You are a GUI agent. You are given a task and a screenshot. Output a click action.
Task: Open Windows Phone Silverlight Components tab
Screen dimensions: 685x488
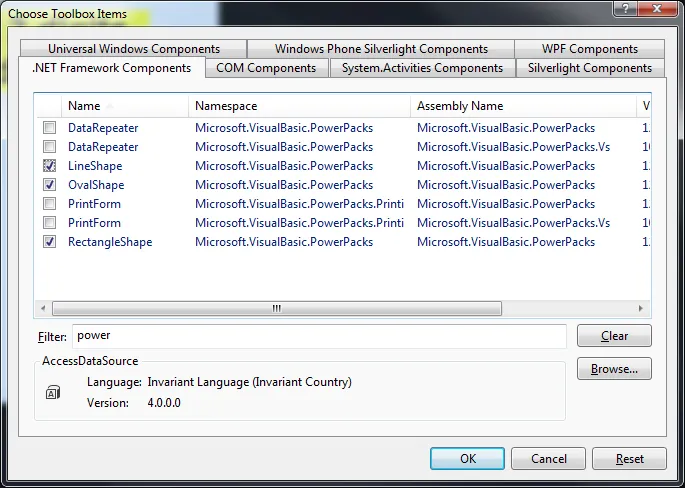381,48
